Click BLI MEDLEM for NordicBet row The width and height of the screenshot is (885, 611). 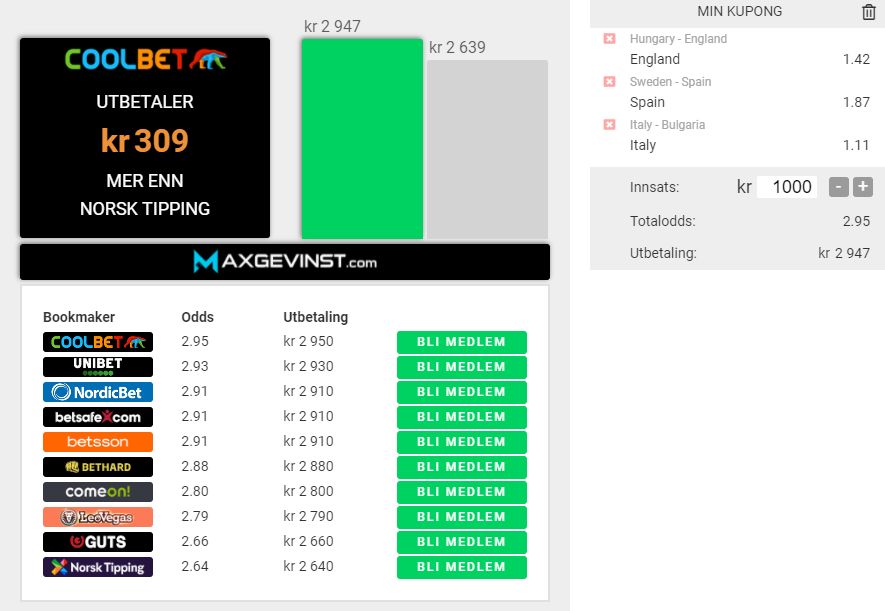[x=462, y=392]
